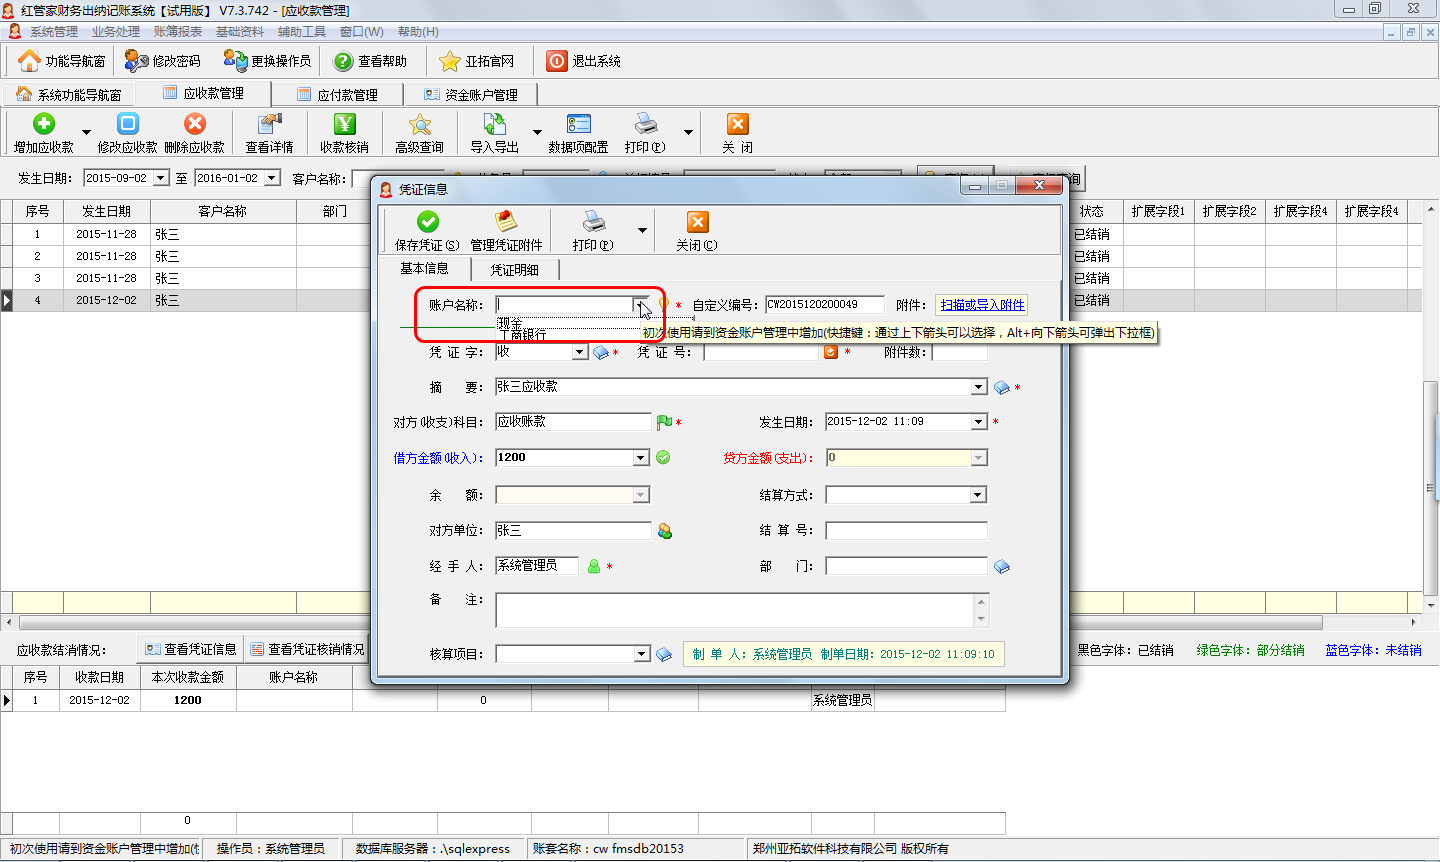Image resolution: width=1440 pixels, height=862 pixels.
Task: Click the orange Close (关闭) icon in the voucher dialog
Action: point(697,223)
